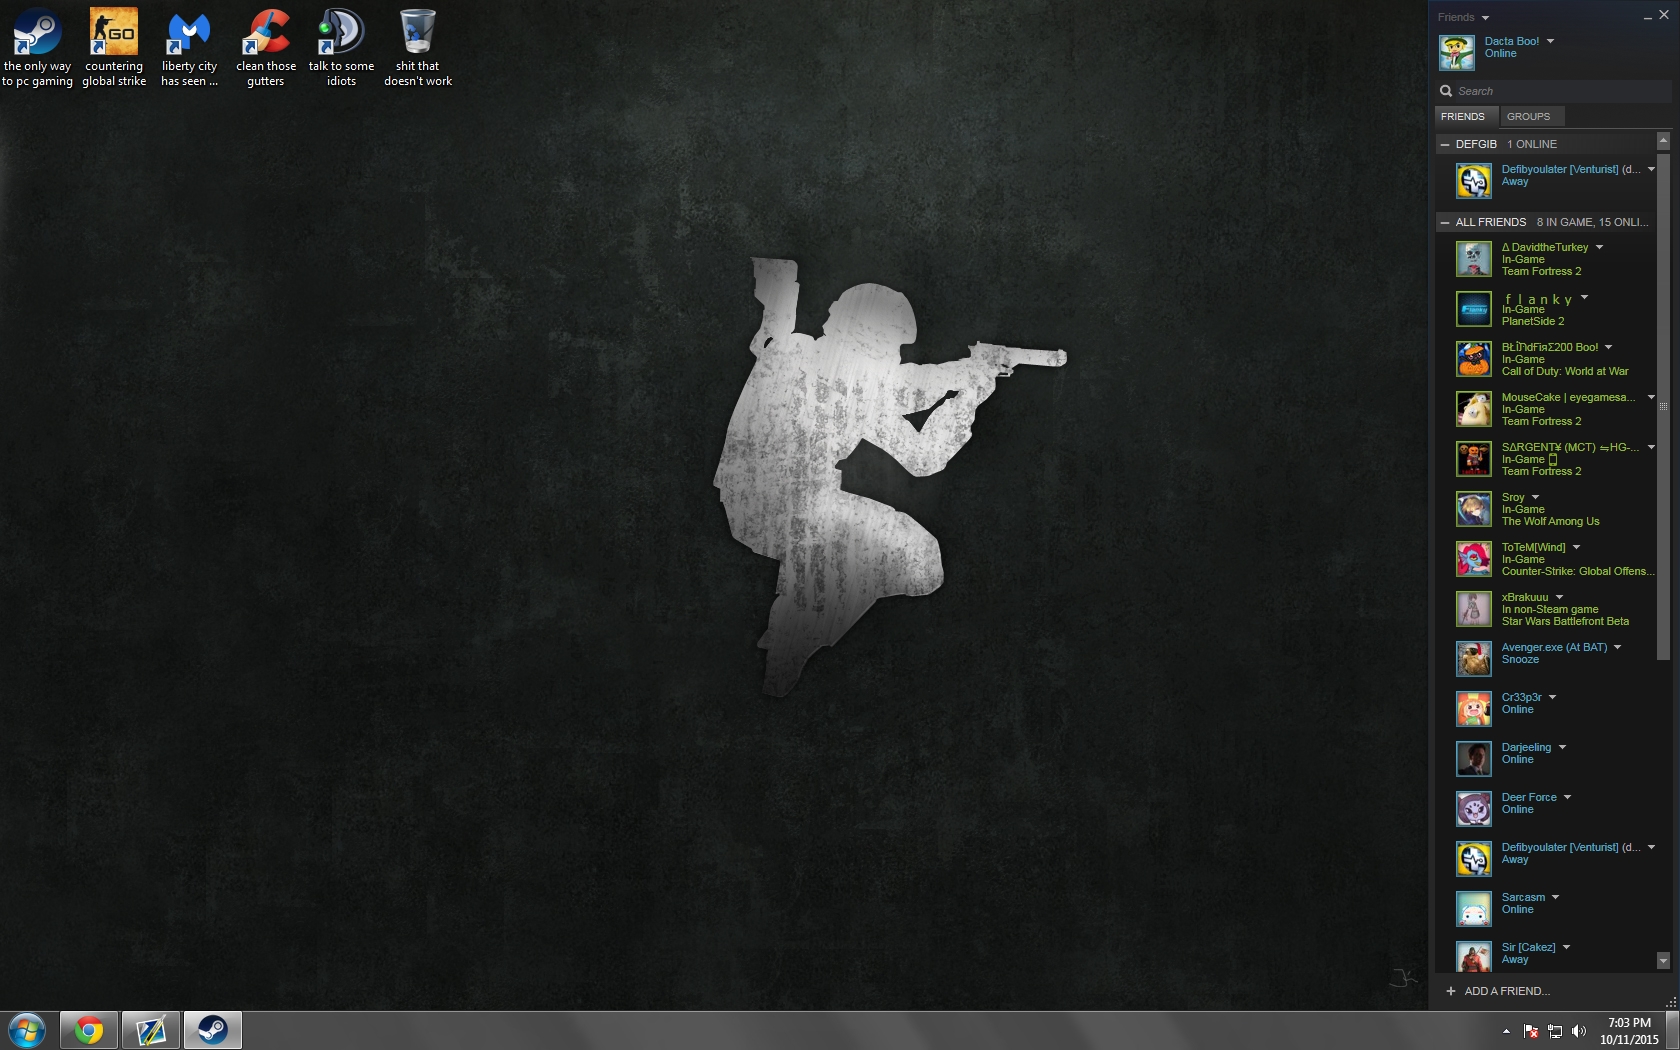The image size is (1680, 1050).
Task: Open the volume speaker tray icon
Action: pyautogui.click(x=1579, y=1031)
